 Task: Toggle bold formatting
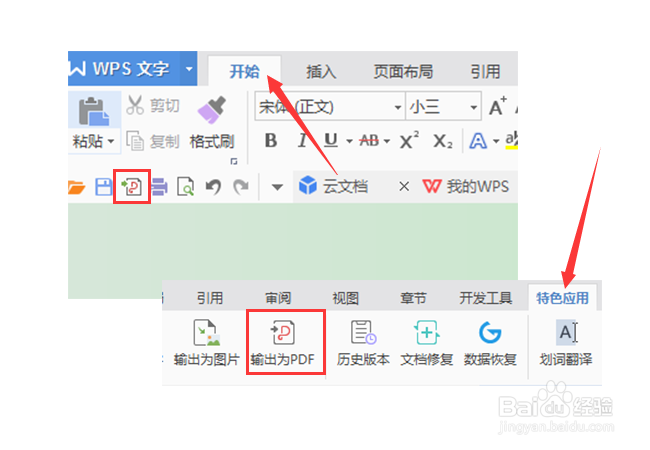271,140
